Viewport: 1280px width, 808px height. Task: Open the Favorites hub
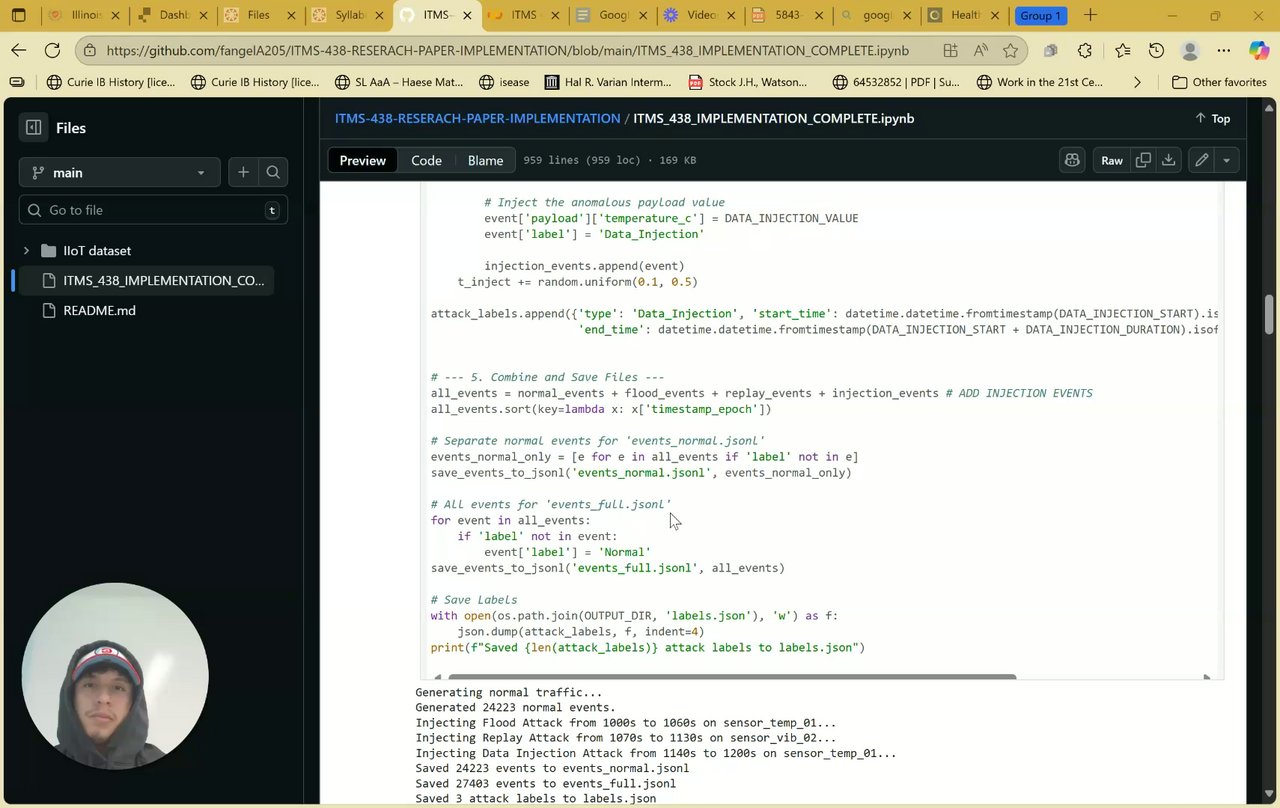click(1122, 50)
